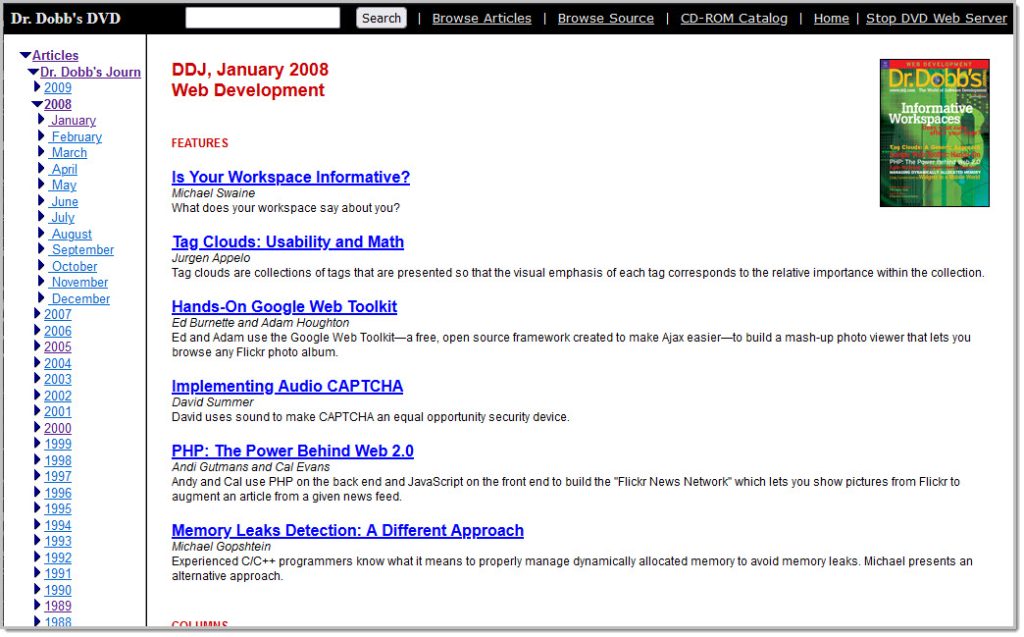Expand the 2007 year triangle
The width and height of the screenshot is (1024, 637).
pyautogui.click(x=38, y=315)
